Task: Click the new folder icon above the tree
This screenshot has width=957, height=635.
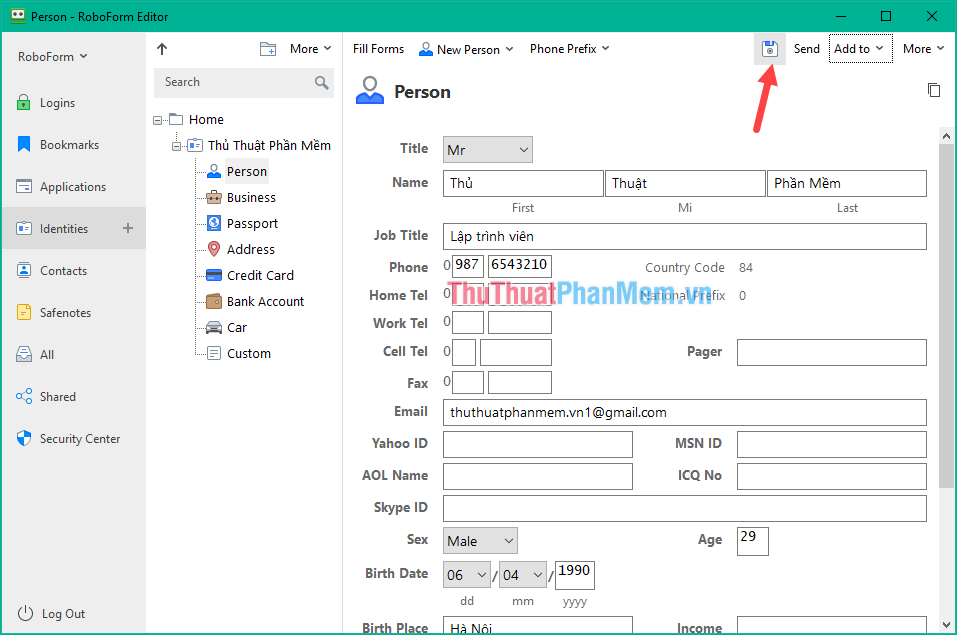Action: point(268,47)
